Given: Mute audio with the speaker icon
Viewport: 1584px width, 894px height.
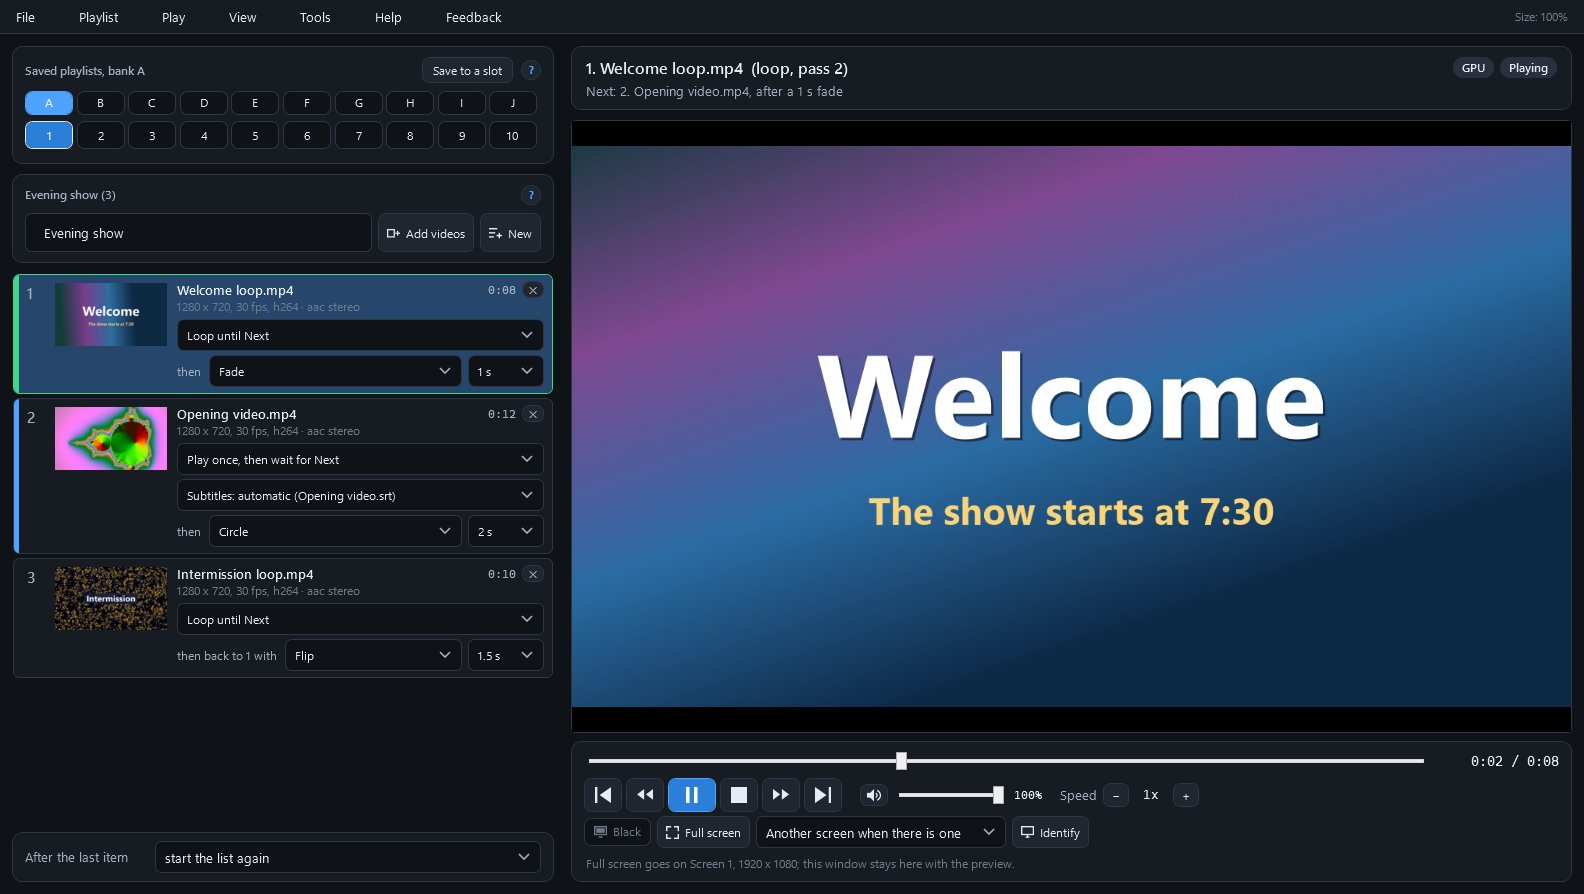Looking at the screenshot, I should coord(873,795).
